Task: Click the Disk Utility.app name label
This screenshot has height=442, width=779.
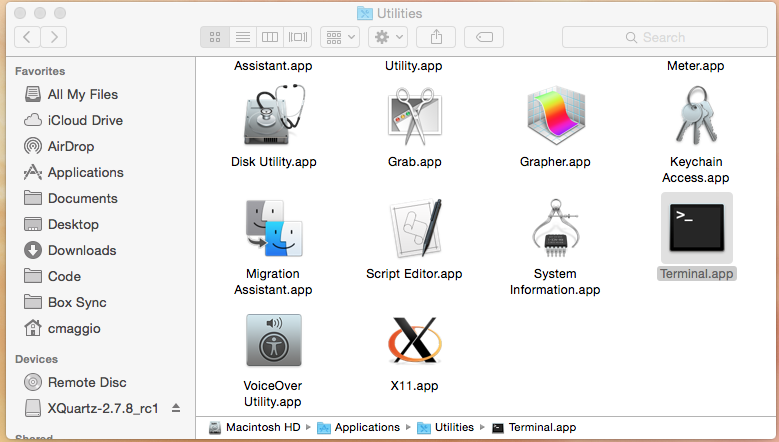Action: (x=274, y=162)
